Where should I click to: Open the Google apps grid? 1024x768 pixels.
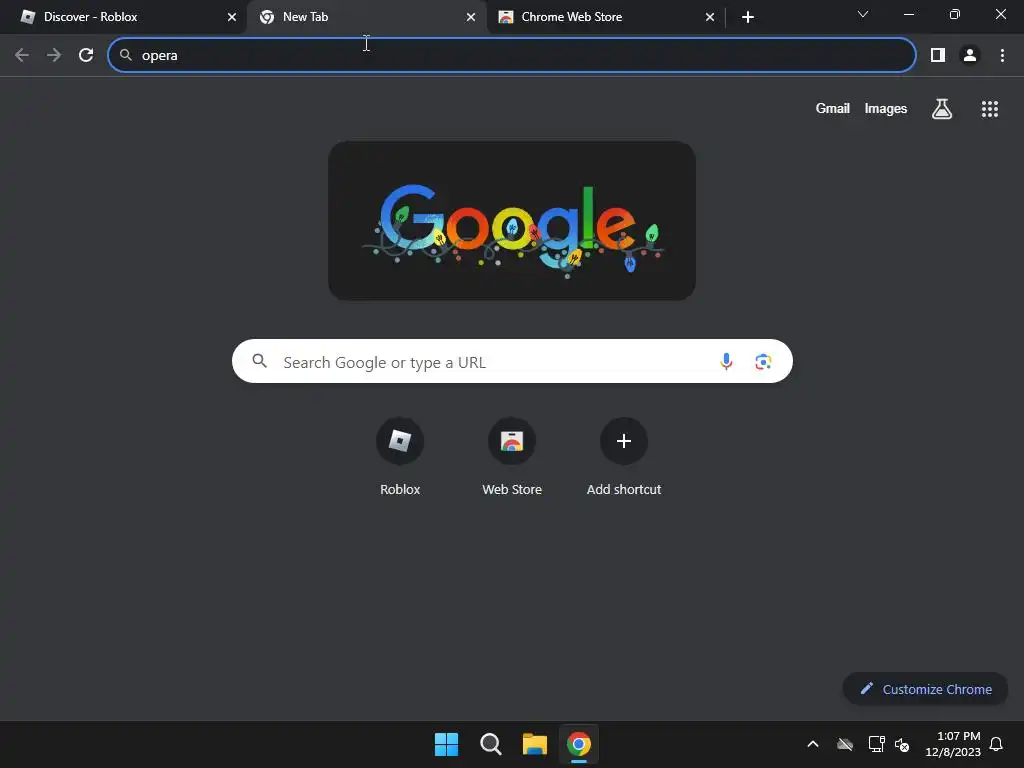coord(989,108)
